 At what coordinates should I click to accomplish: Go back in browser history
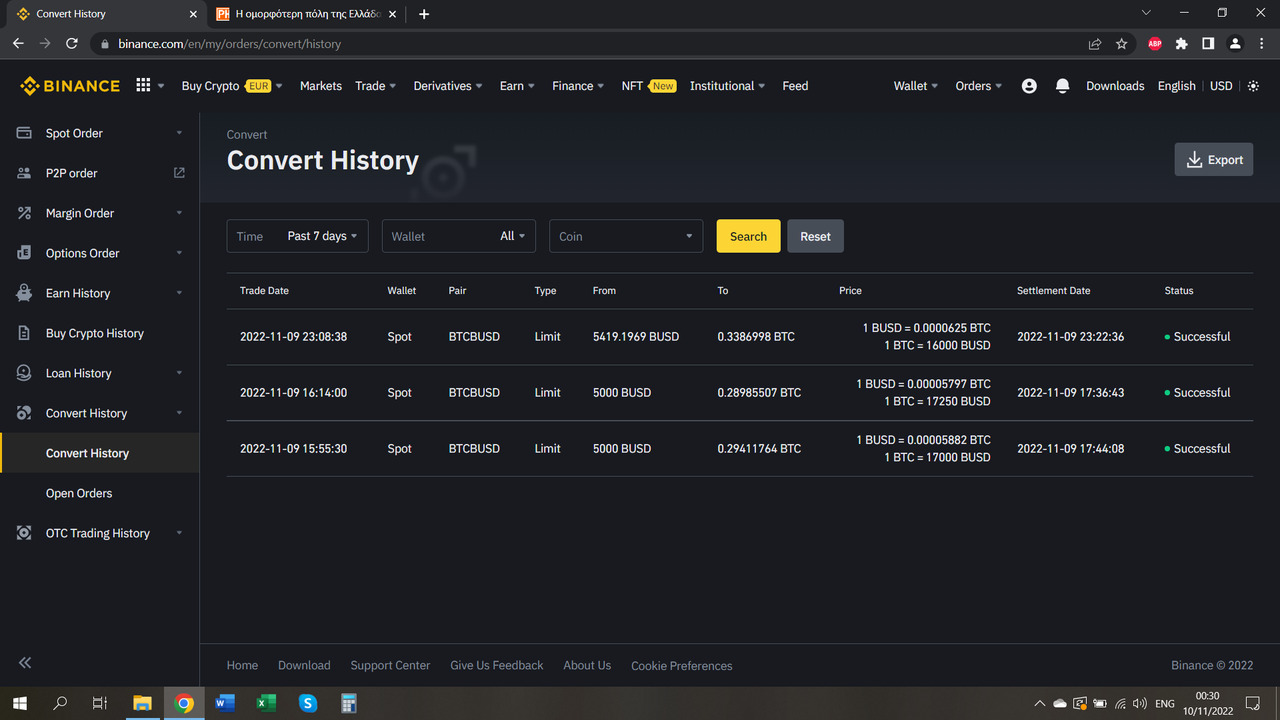(18, 44)
